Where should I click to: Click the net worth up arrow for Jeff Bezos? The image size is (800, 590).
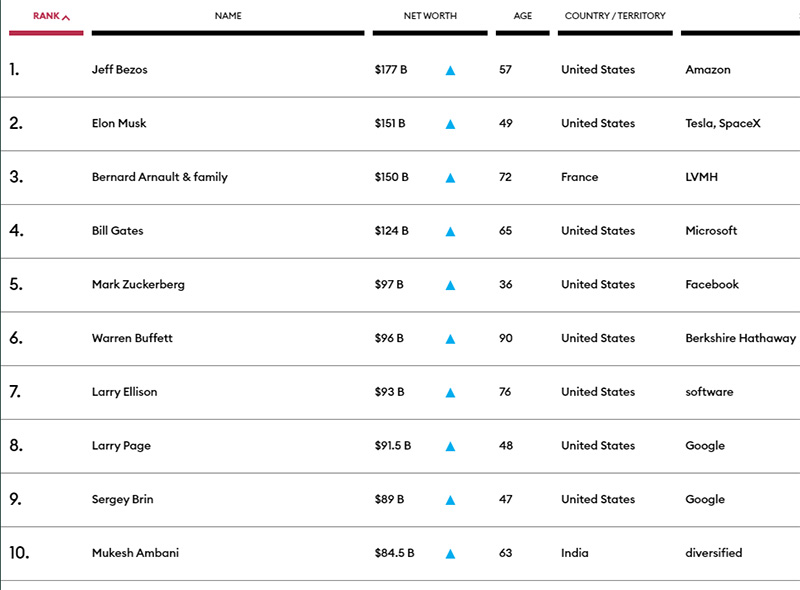point(450,70)
